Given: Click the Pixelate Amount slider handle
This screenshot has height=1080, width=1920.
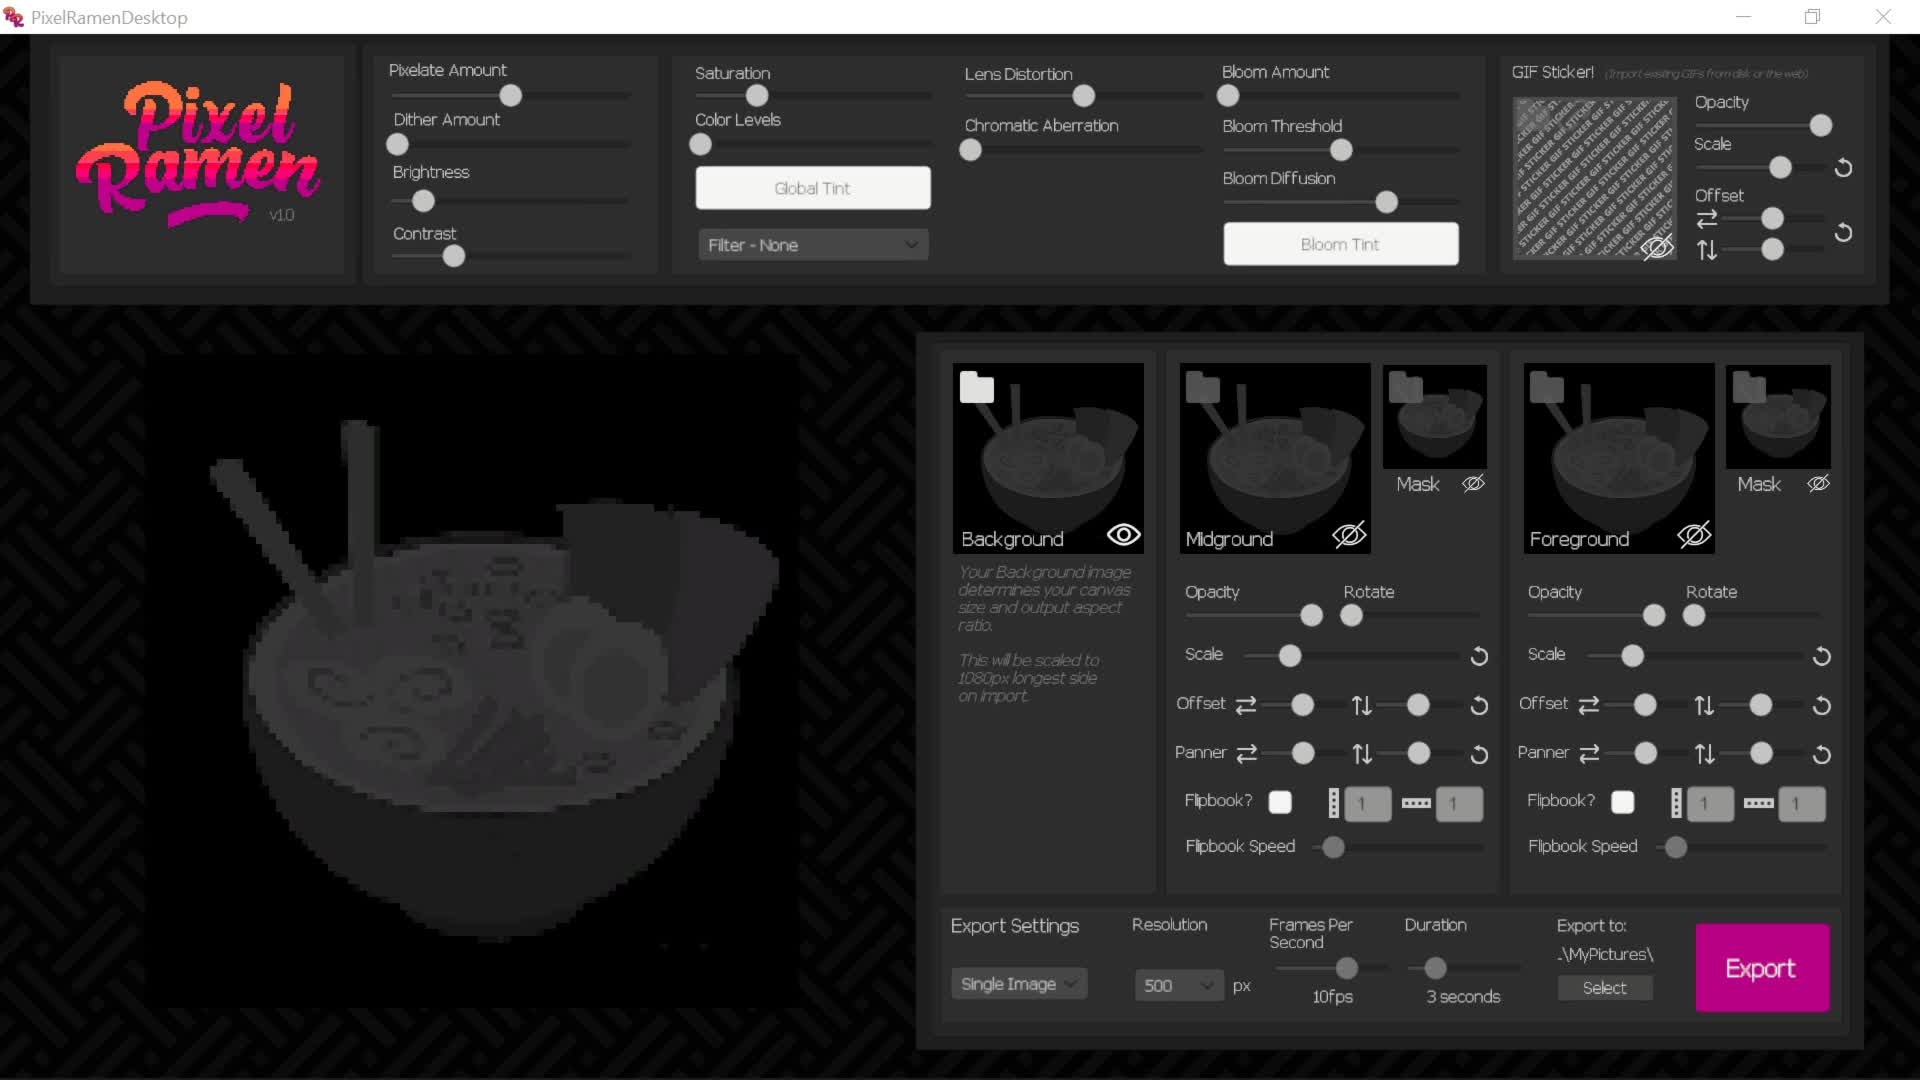Looking at the screenshot, I should 511,96.
